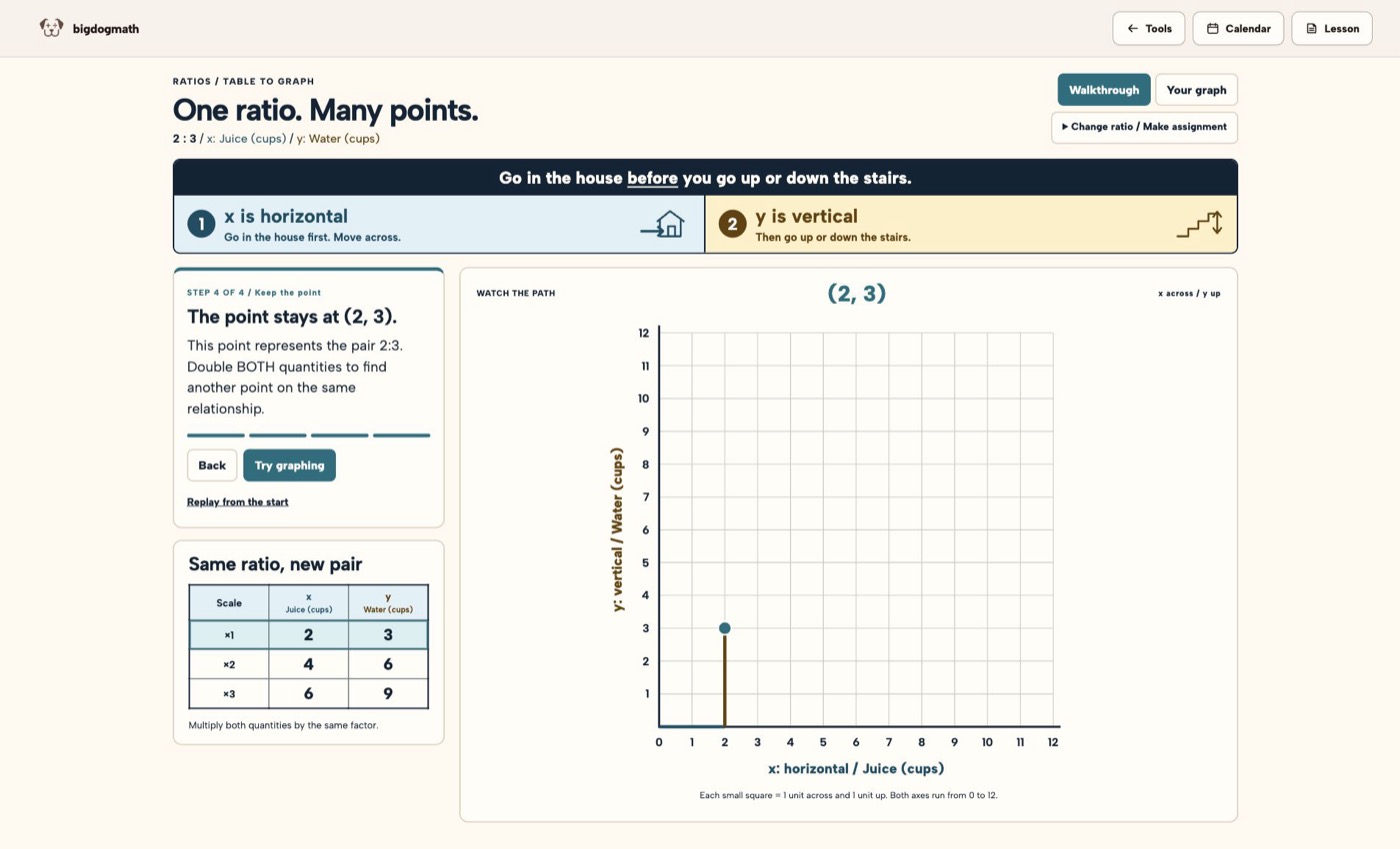Select the ×1 scale row cell
This screenshot has width=1400, height=849.
[x=229, y=635]
